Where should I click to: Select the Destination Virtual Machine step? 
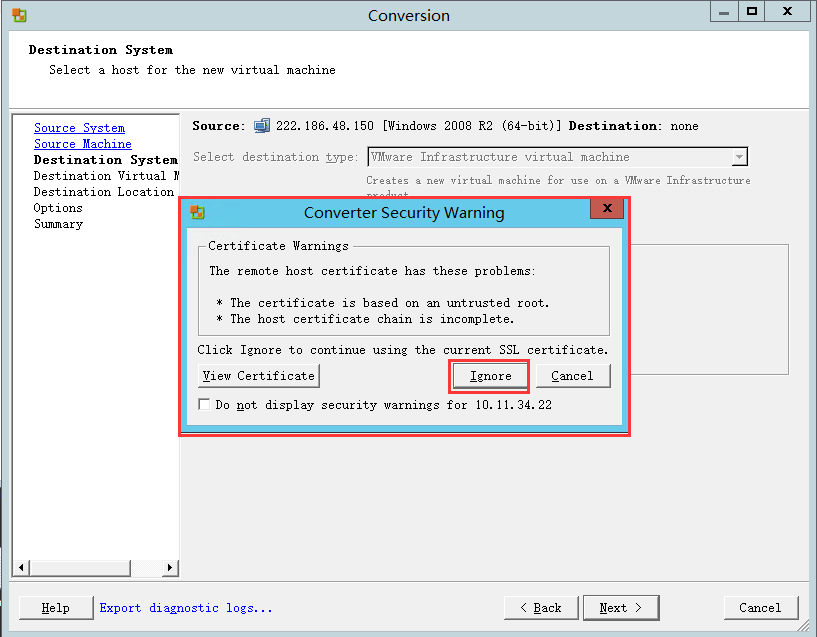click(x=106, y=176)
